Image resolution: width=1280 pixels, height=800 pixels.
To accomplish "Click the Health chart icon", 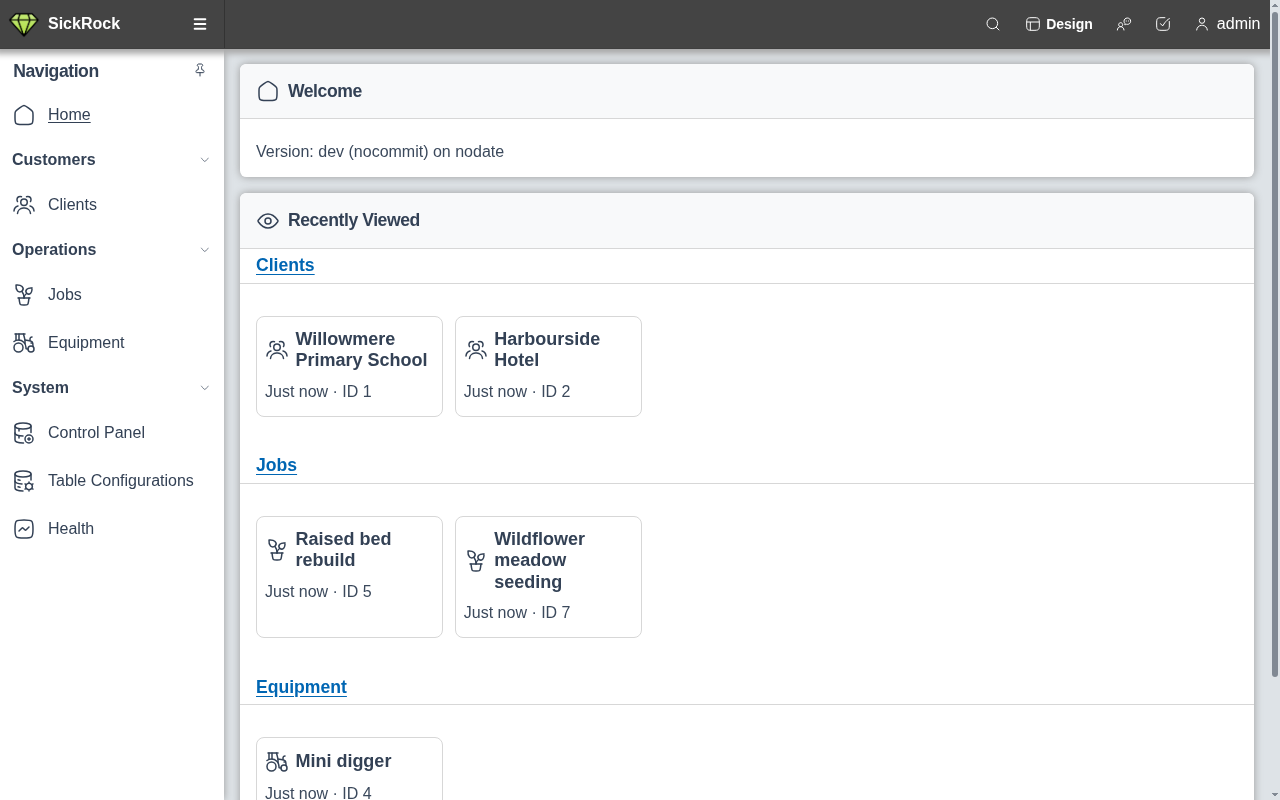I will click(x=24, y=529).
